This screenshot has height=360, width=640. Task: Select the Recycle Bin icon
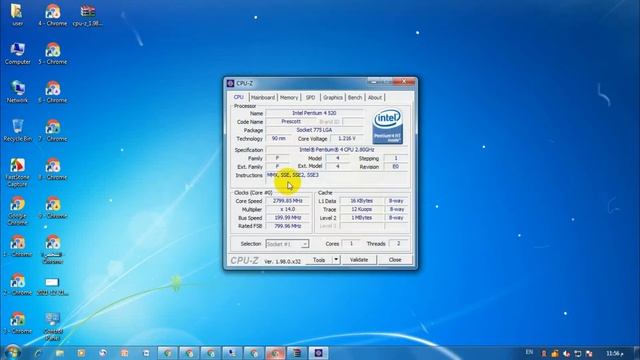click(x=17, y=131)
